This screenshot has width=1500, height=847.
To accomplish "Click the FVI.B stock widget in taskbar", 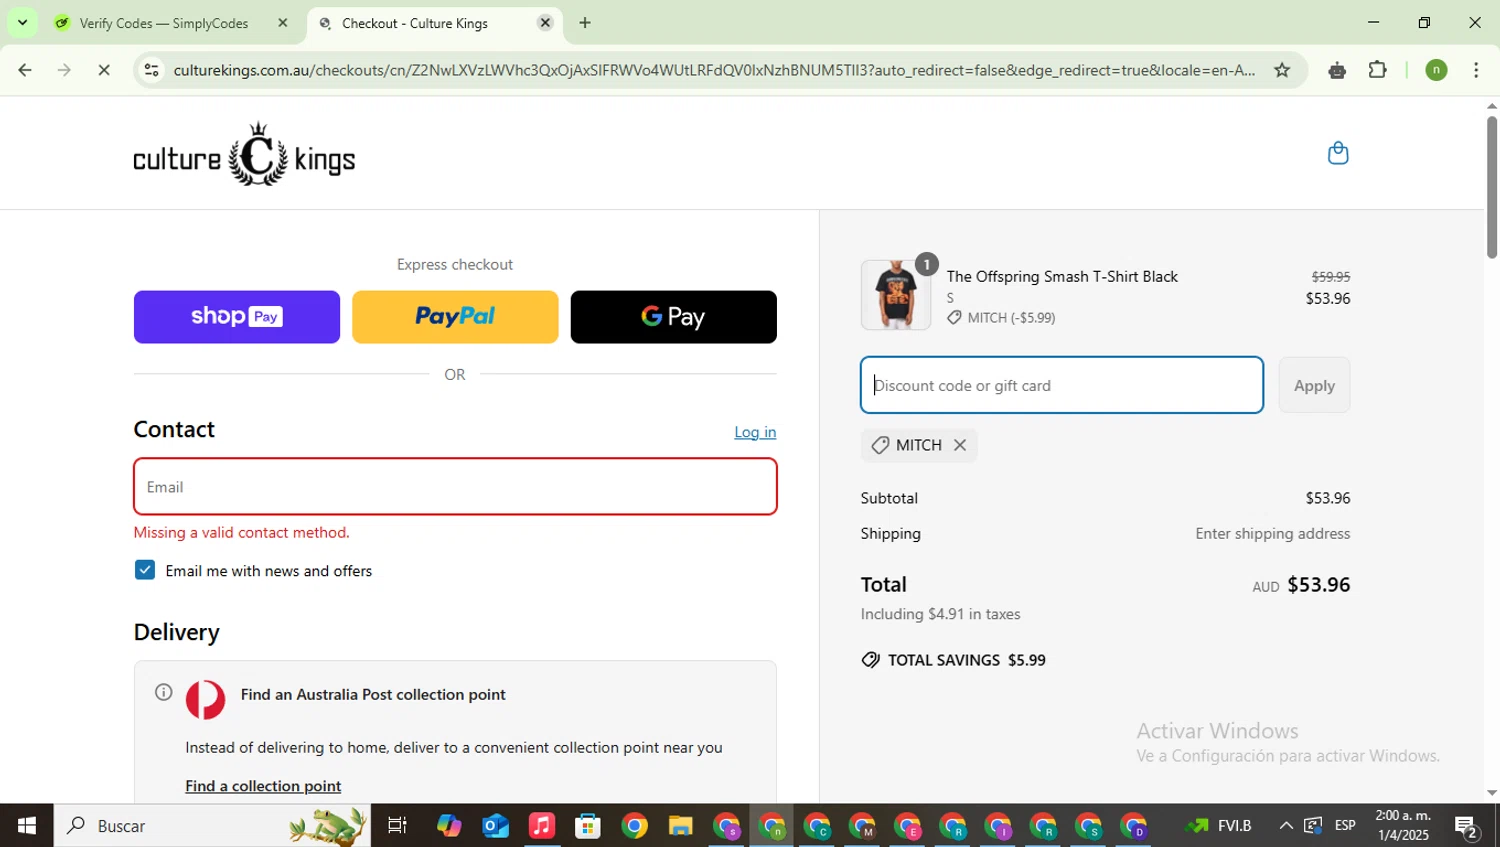I will pos(1219,826).
